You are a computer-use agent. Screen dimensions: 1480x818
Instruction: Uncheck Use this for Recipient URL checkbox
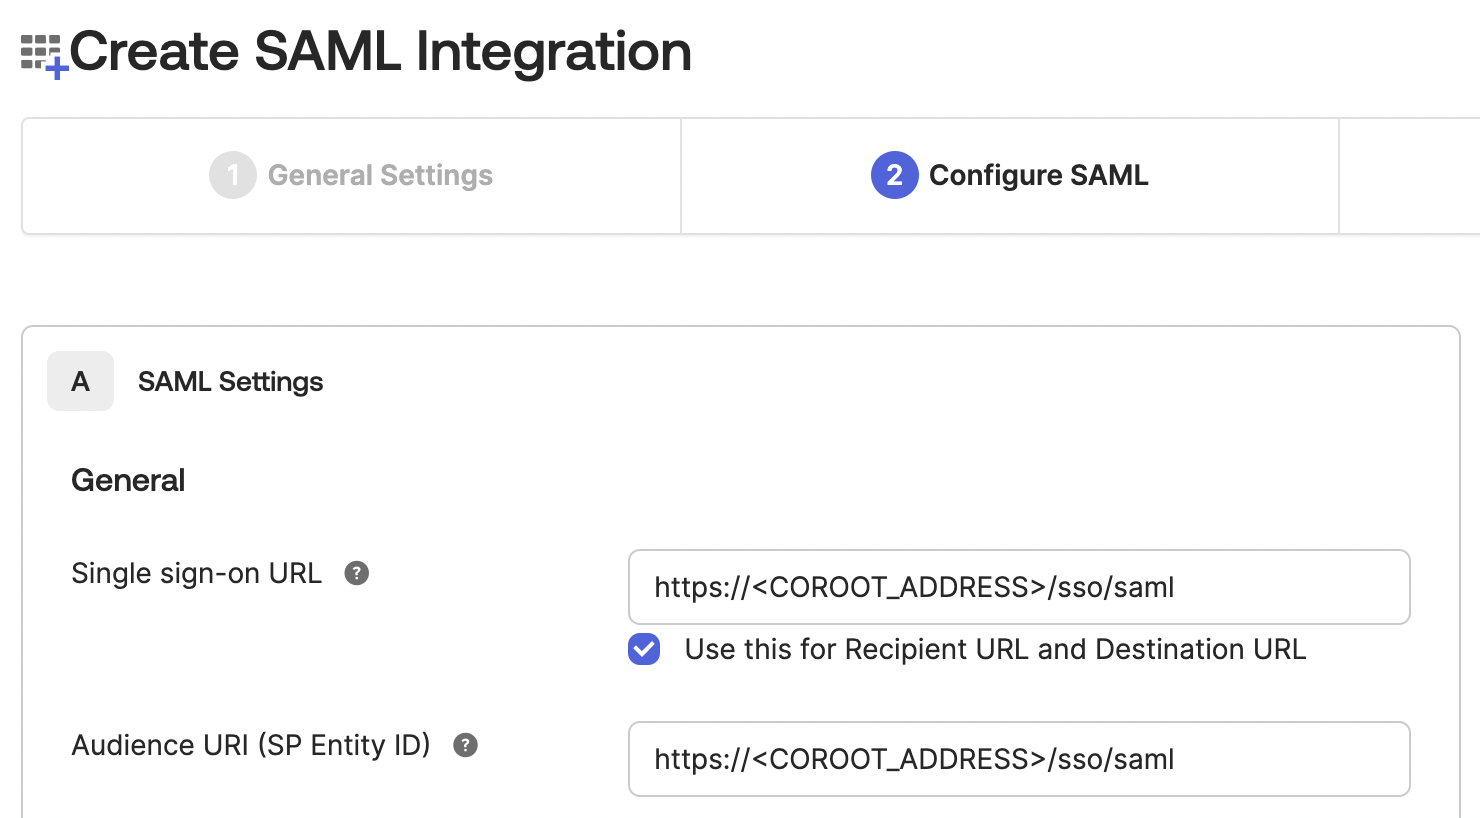[x=644, y=649]
